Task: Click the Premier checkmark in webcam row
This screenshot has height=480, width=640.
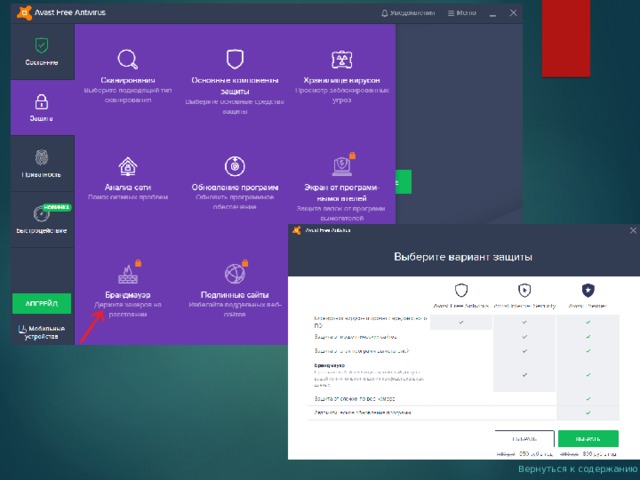Action: [588, 399]
